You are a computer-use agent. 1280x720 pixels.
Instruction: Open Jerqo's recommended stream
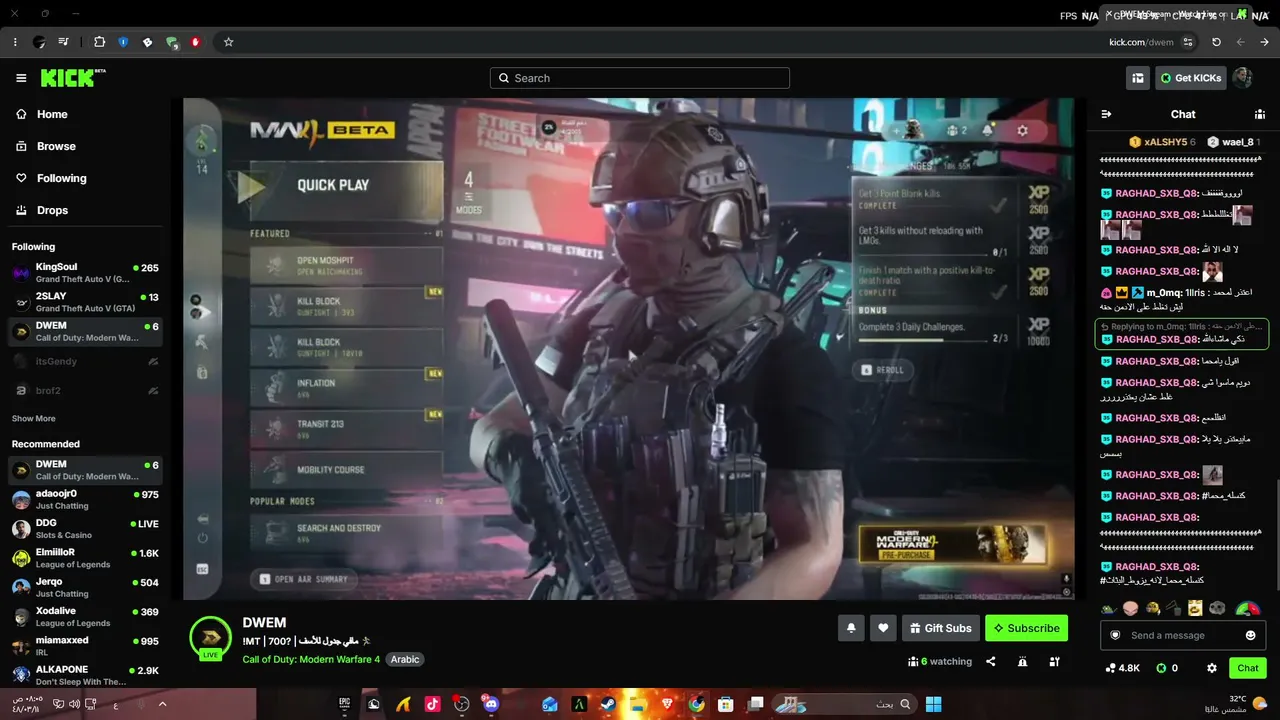tap(85, 587)
